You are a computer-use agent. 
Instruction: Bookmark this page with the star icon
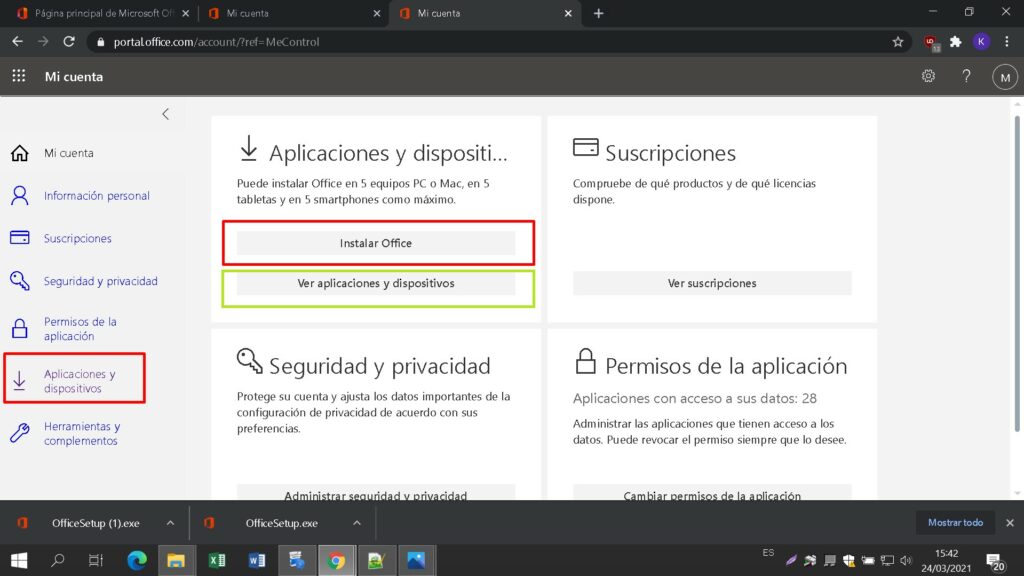[897, 42]
